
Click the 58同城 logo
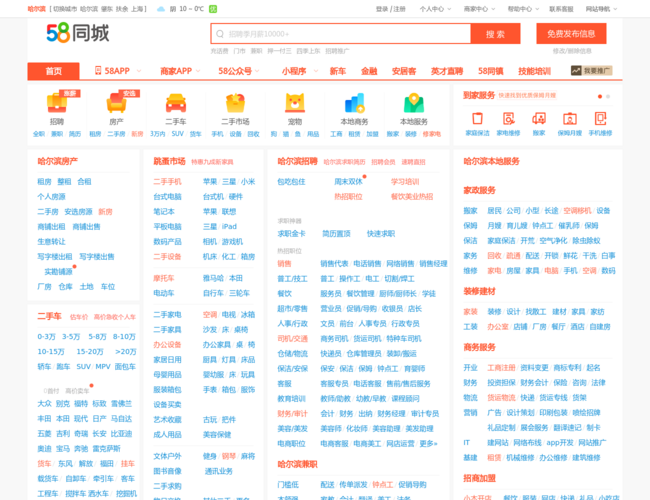click(x=78, y=33)
